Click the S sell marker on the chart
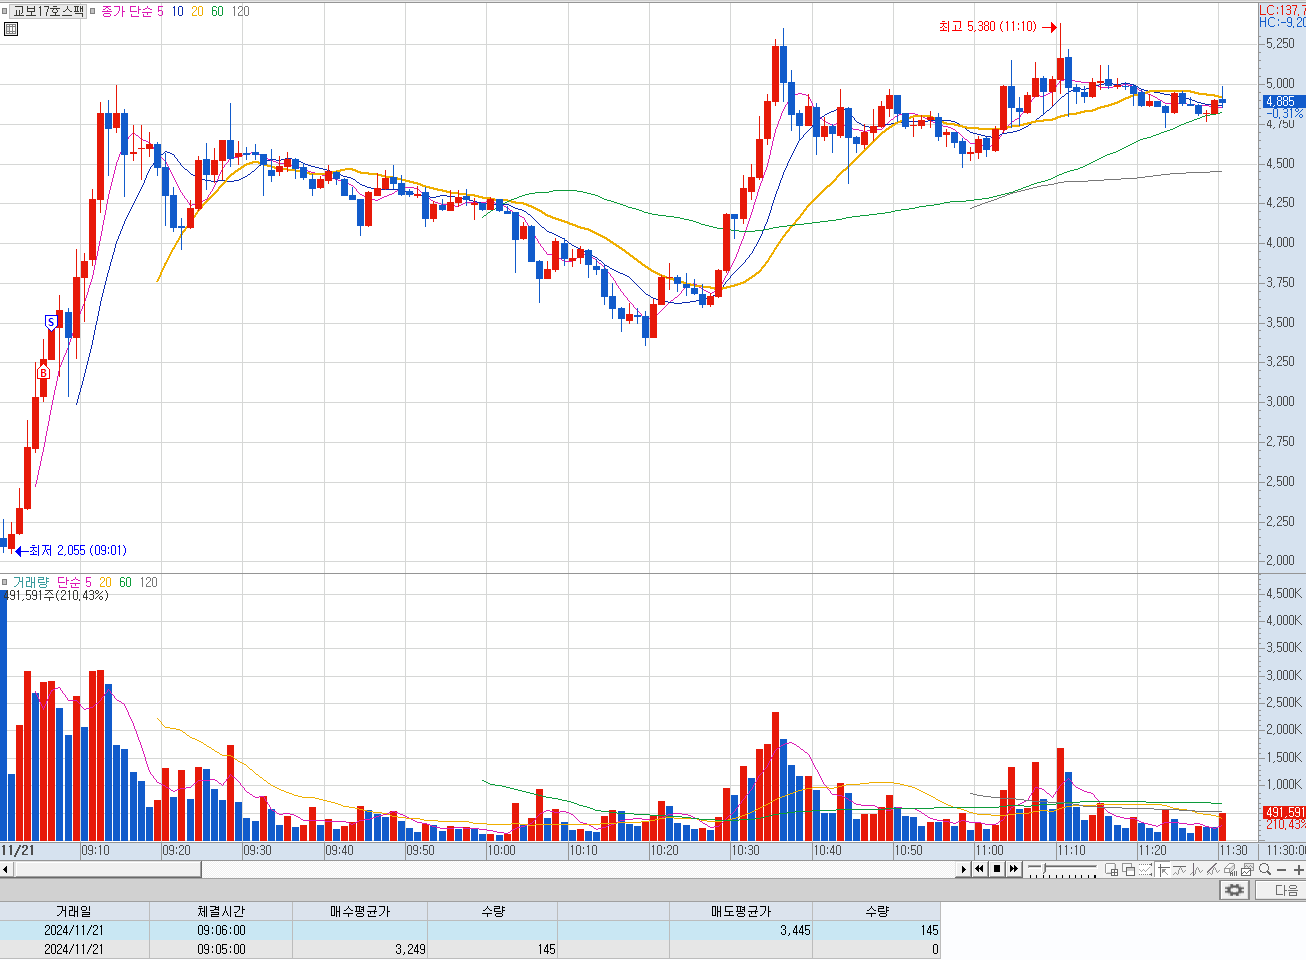Viewport: 1306px width, 960px height. tap(51, 322)
